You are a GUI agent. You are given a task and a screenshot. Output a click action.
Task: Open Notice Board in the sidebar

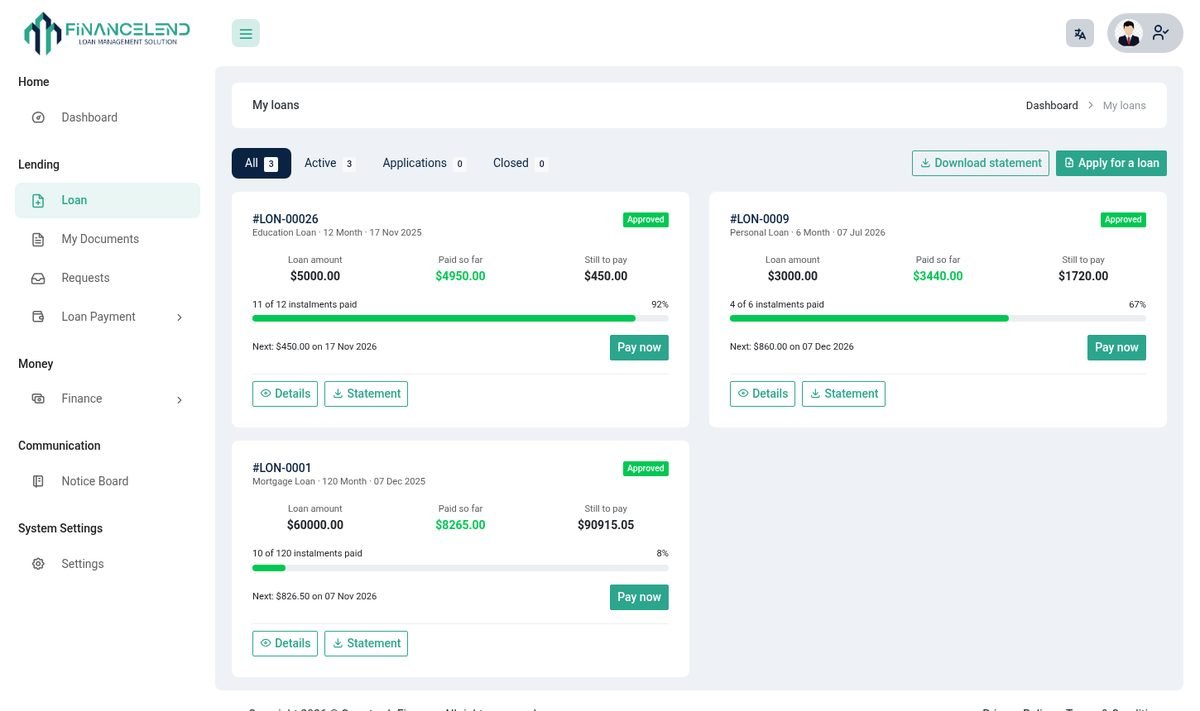107,481
